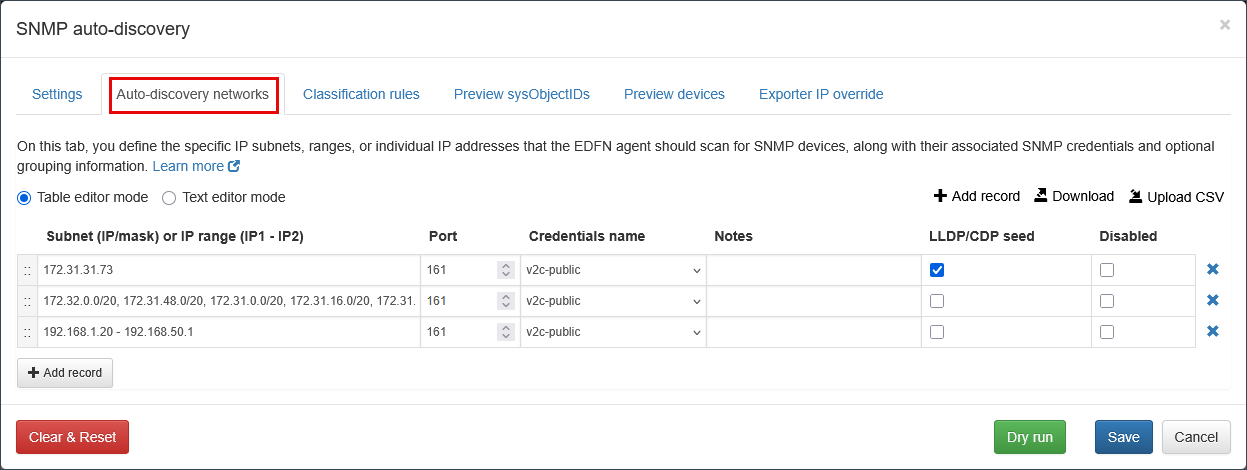The image size is (1247, 470).
Task: Open the Learn more external link icon
Action: [234, 166]
